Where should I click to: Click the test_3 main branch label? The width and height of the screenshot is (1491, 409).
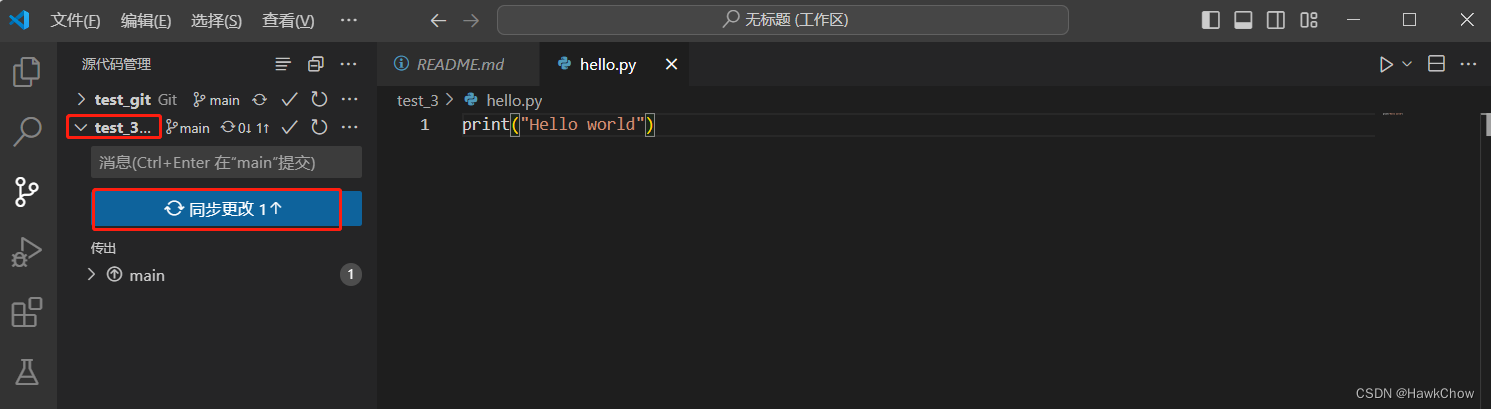click(188, 128)
